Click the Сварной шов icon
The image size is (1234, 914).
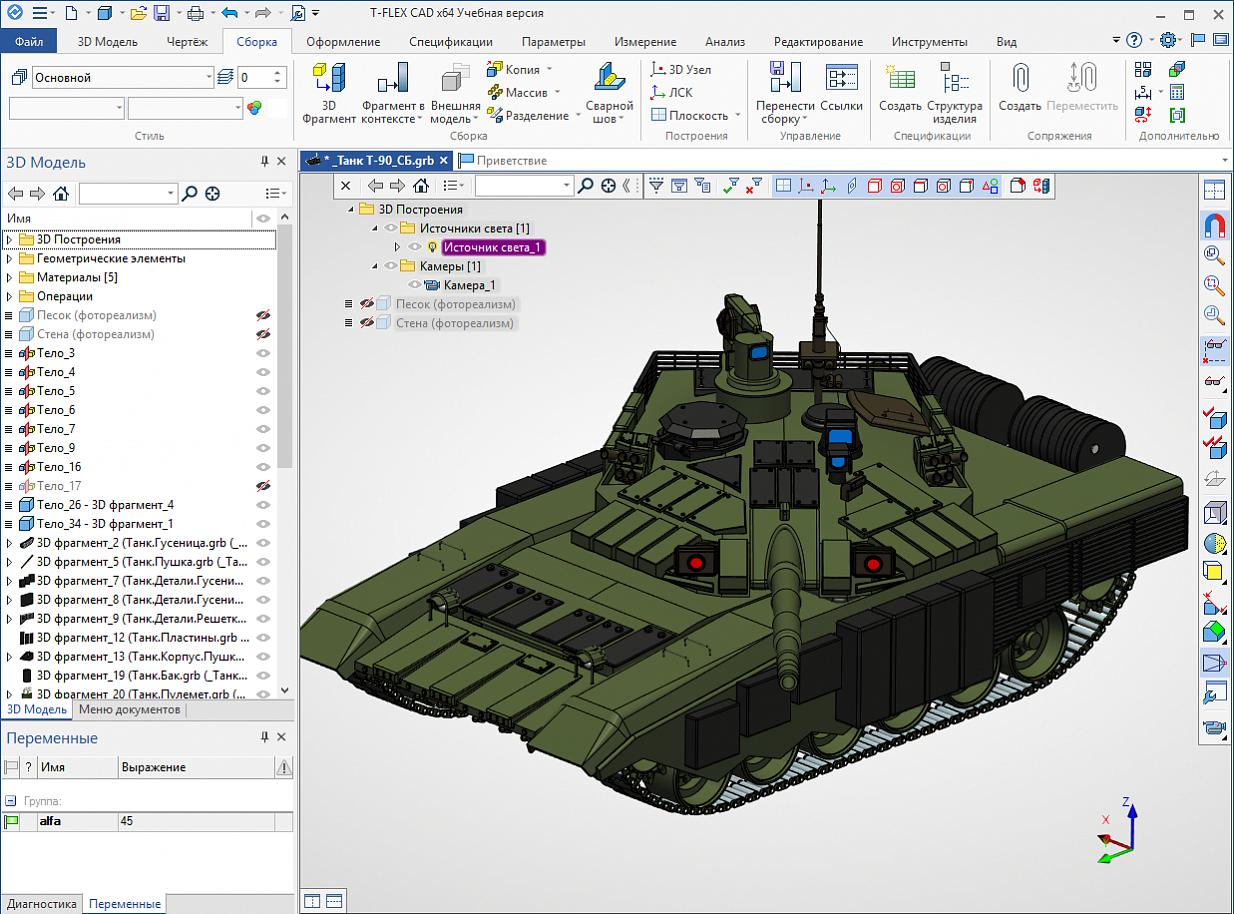pos(609,80)
